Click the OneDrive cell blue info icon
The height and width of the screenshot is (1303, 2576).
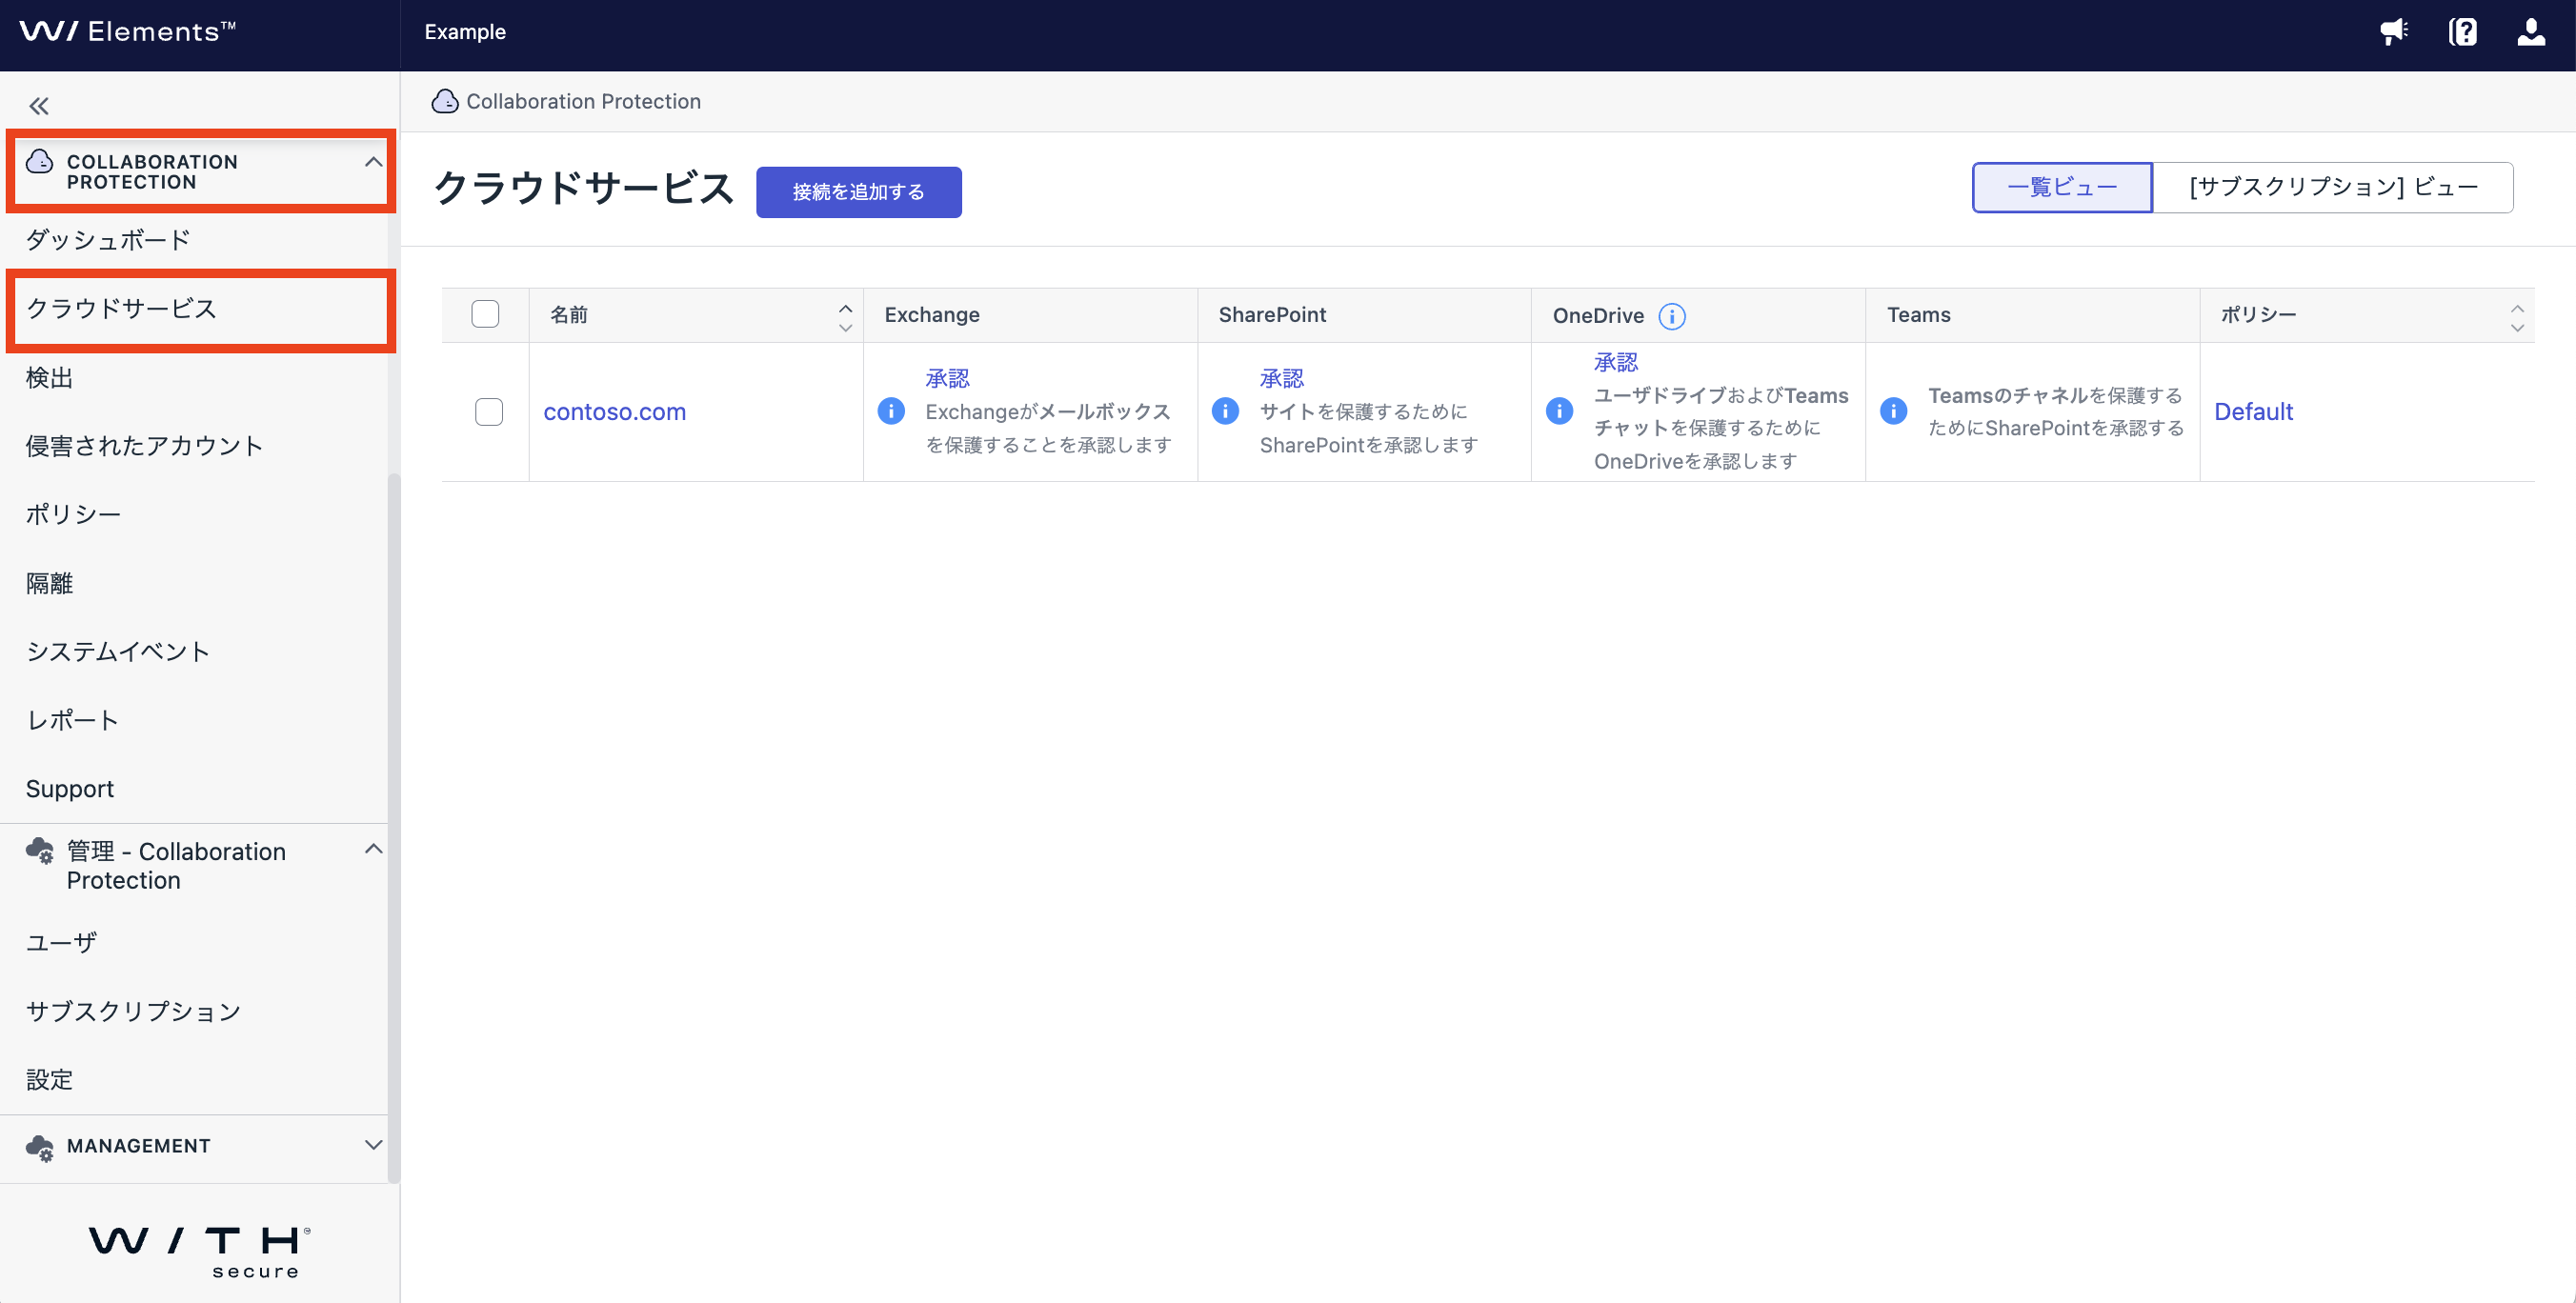tap(1559, 411)
